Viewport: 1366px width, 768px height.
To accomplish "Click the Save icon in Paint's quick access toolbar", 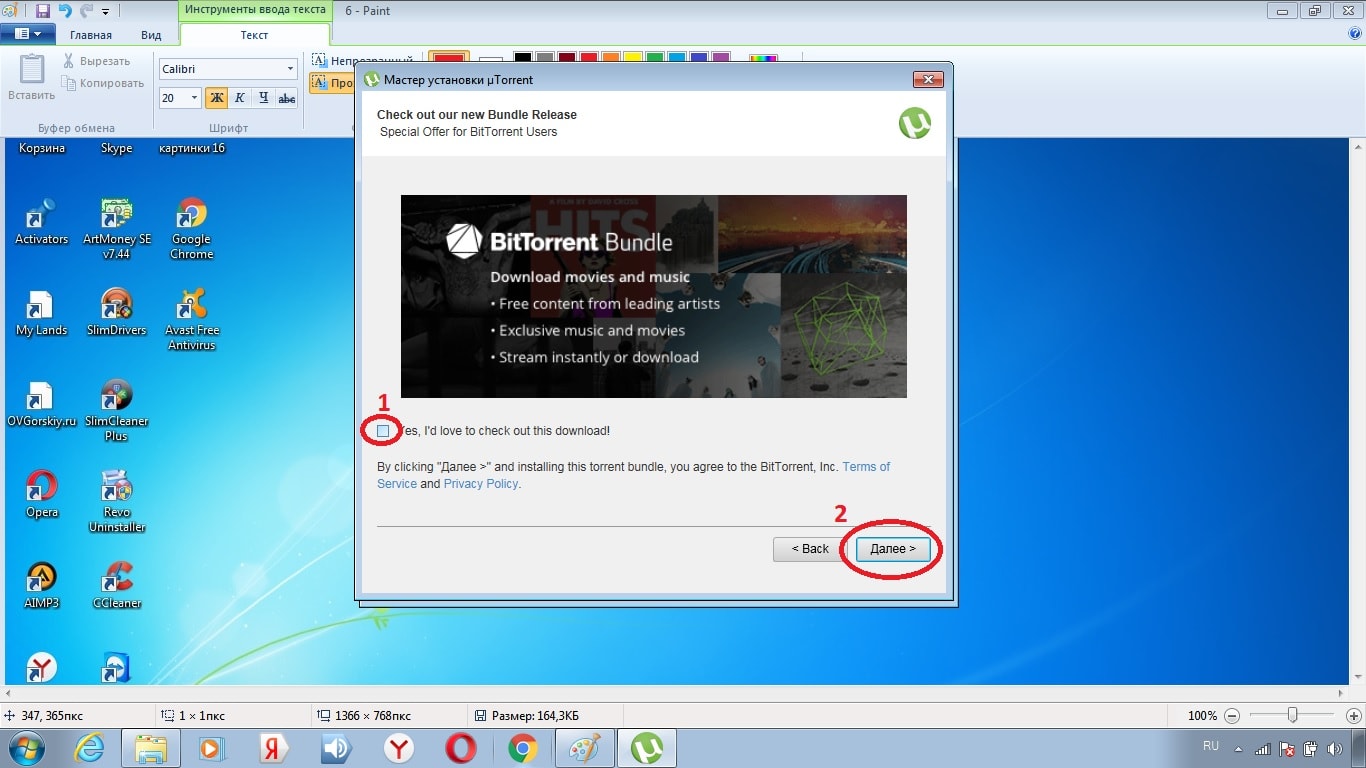I will point(43,11).
